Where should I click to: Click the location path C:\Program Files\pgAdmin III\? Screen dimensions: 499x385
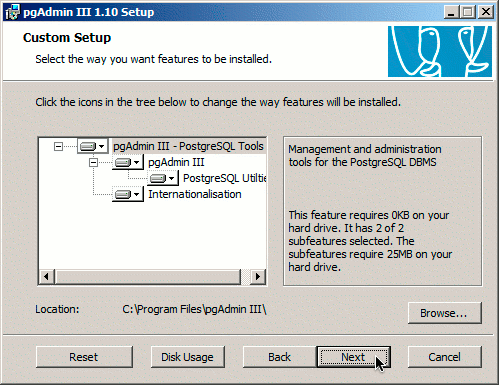click(194, 309)
